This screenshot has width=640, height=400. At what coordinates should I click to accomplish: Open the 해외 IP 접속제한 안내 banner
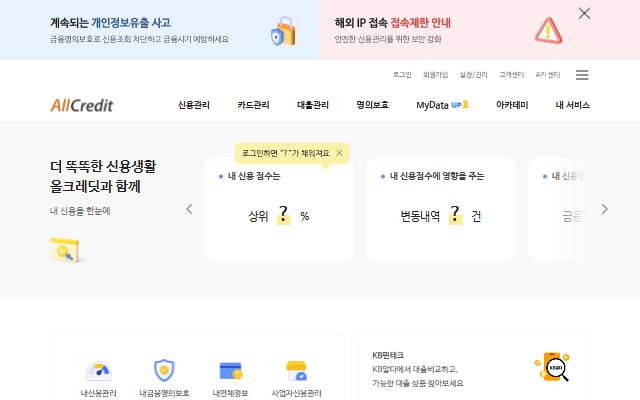click(480, 30)
